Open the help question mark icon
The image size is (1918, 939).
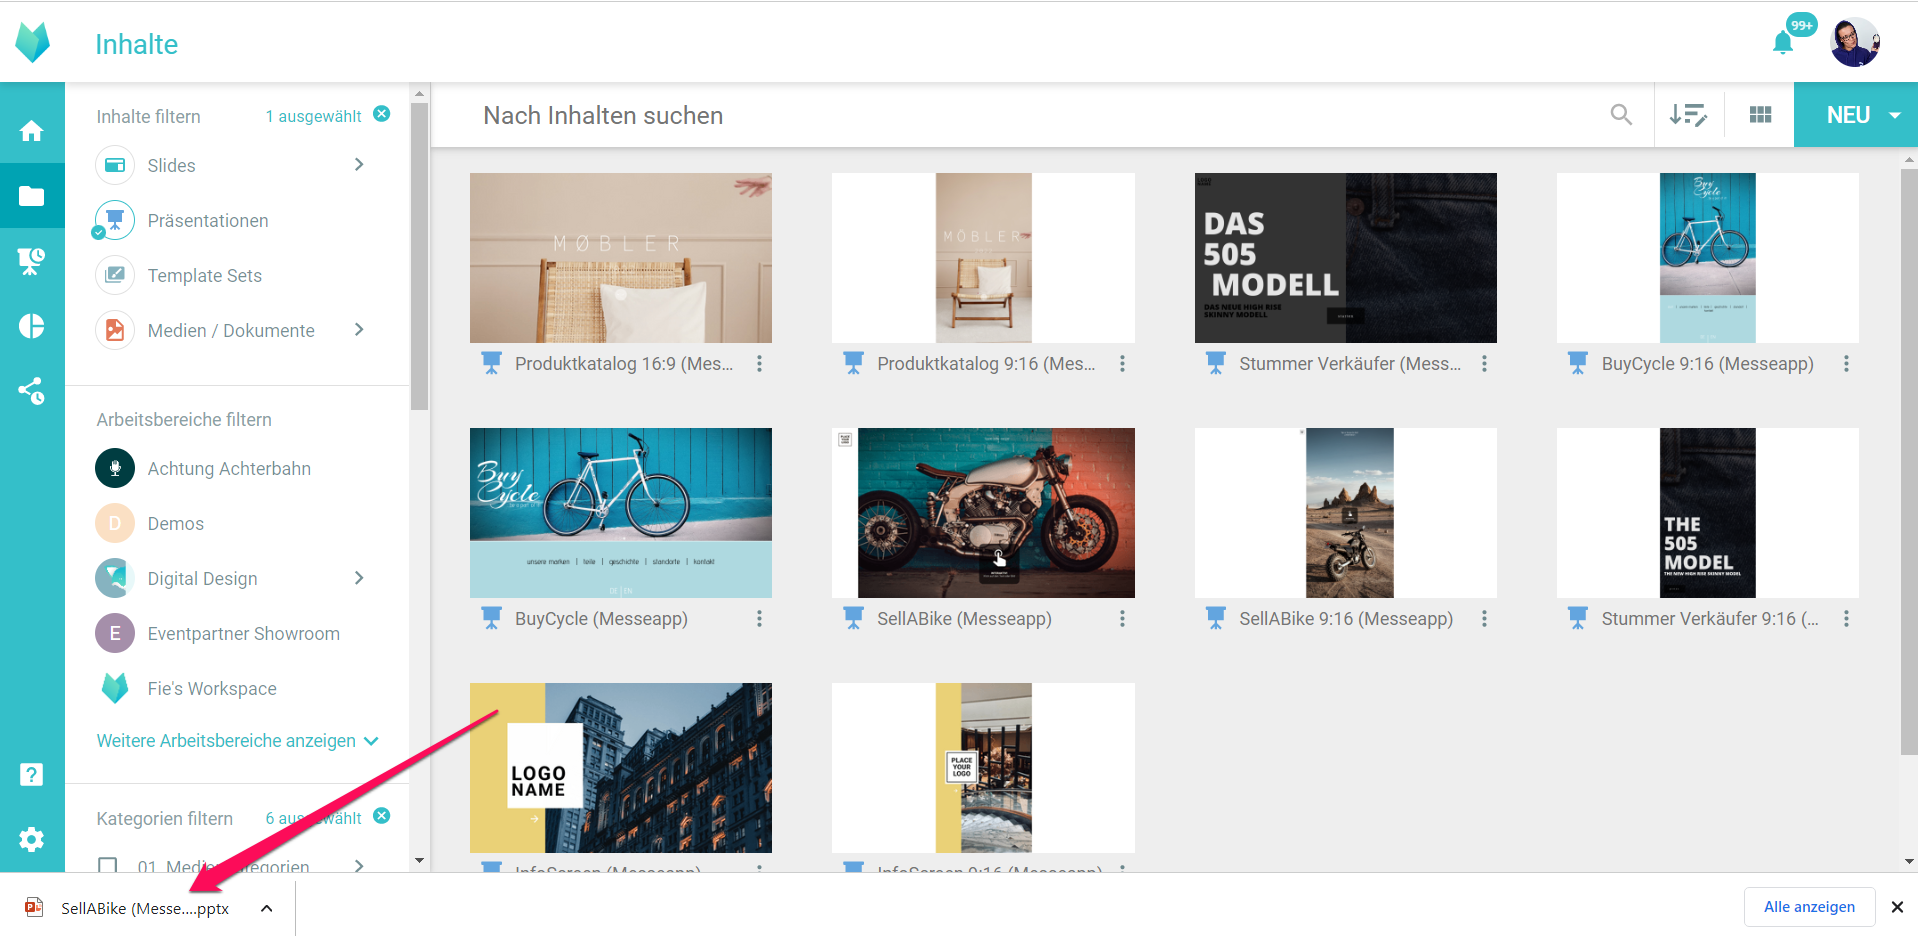pyautogui.click(x=32, y=774)
